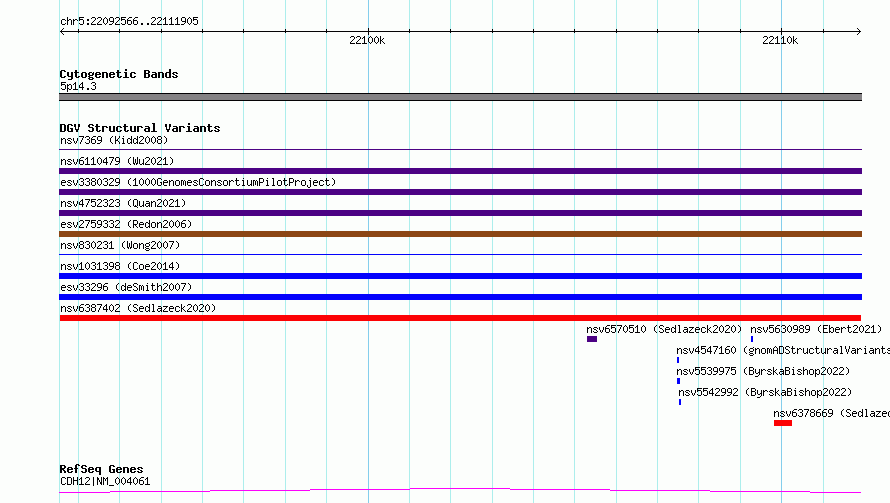
Task: Open the DGV Structural Variants track heading
Action: [140, 128]
